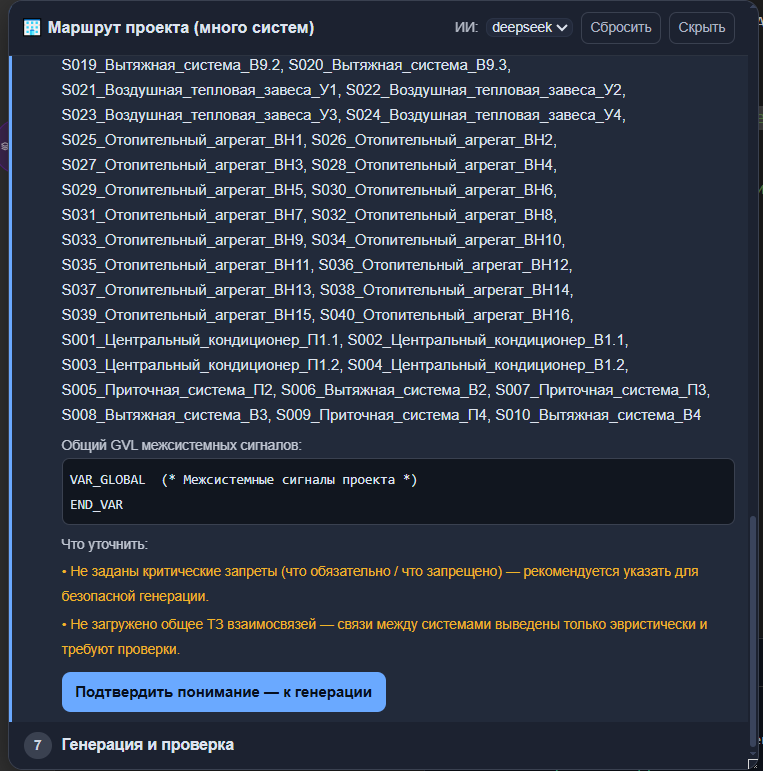Click the Что уточнить heading
763x771 pixels.
(x=105, y=544)
